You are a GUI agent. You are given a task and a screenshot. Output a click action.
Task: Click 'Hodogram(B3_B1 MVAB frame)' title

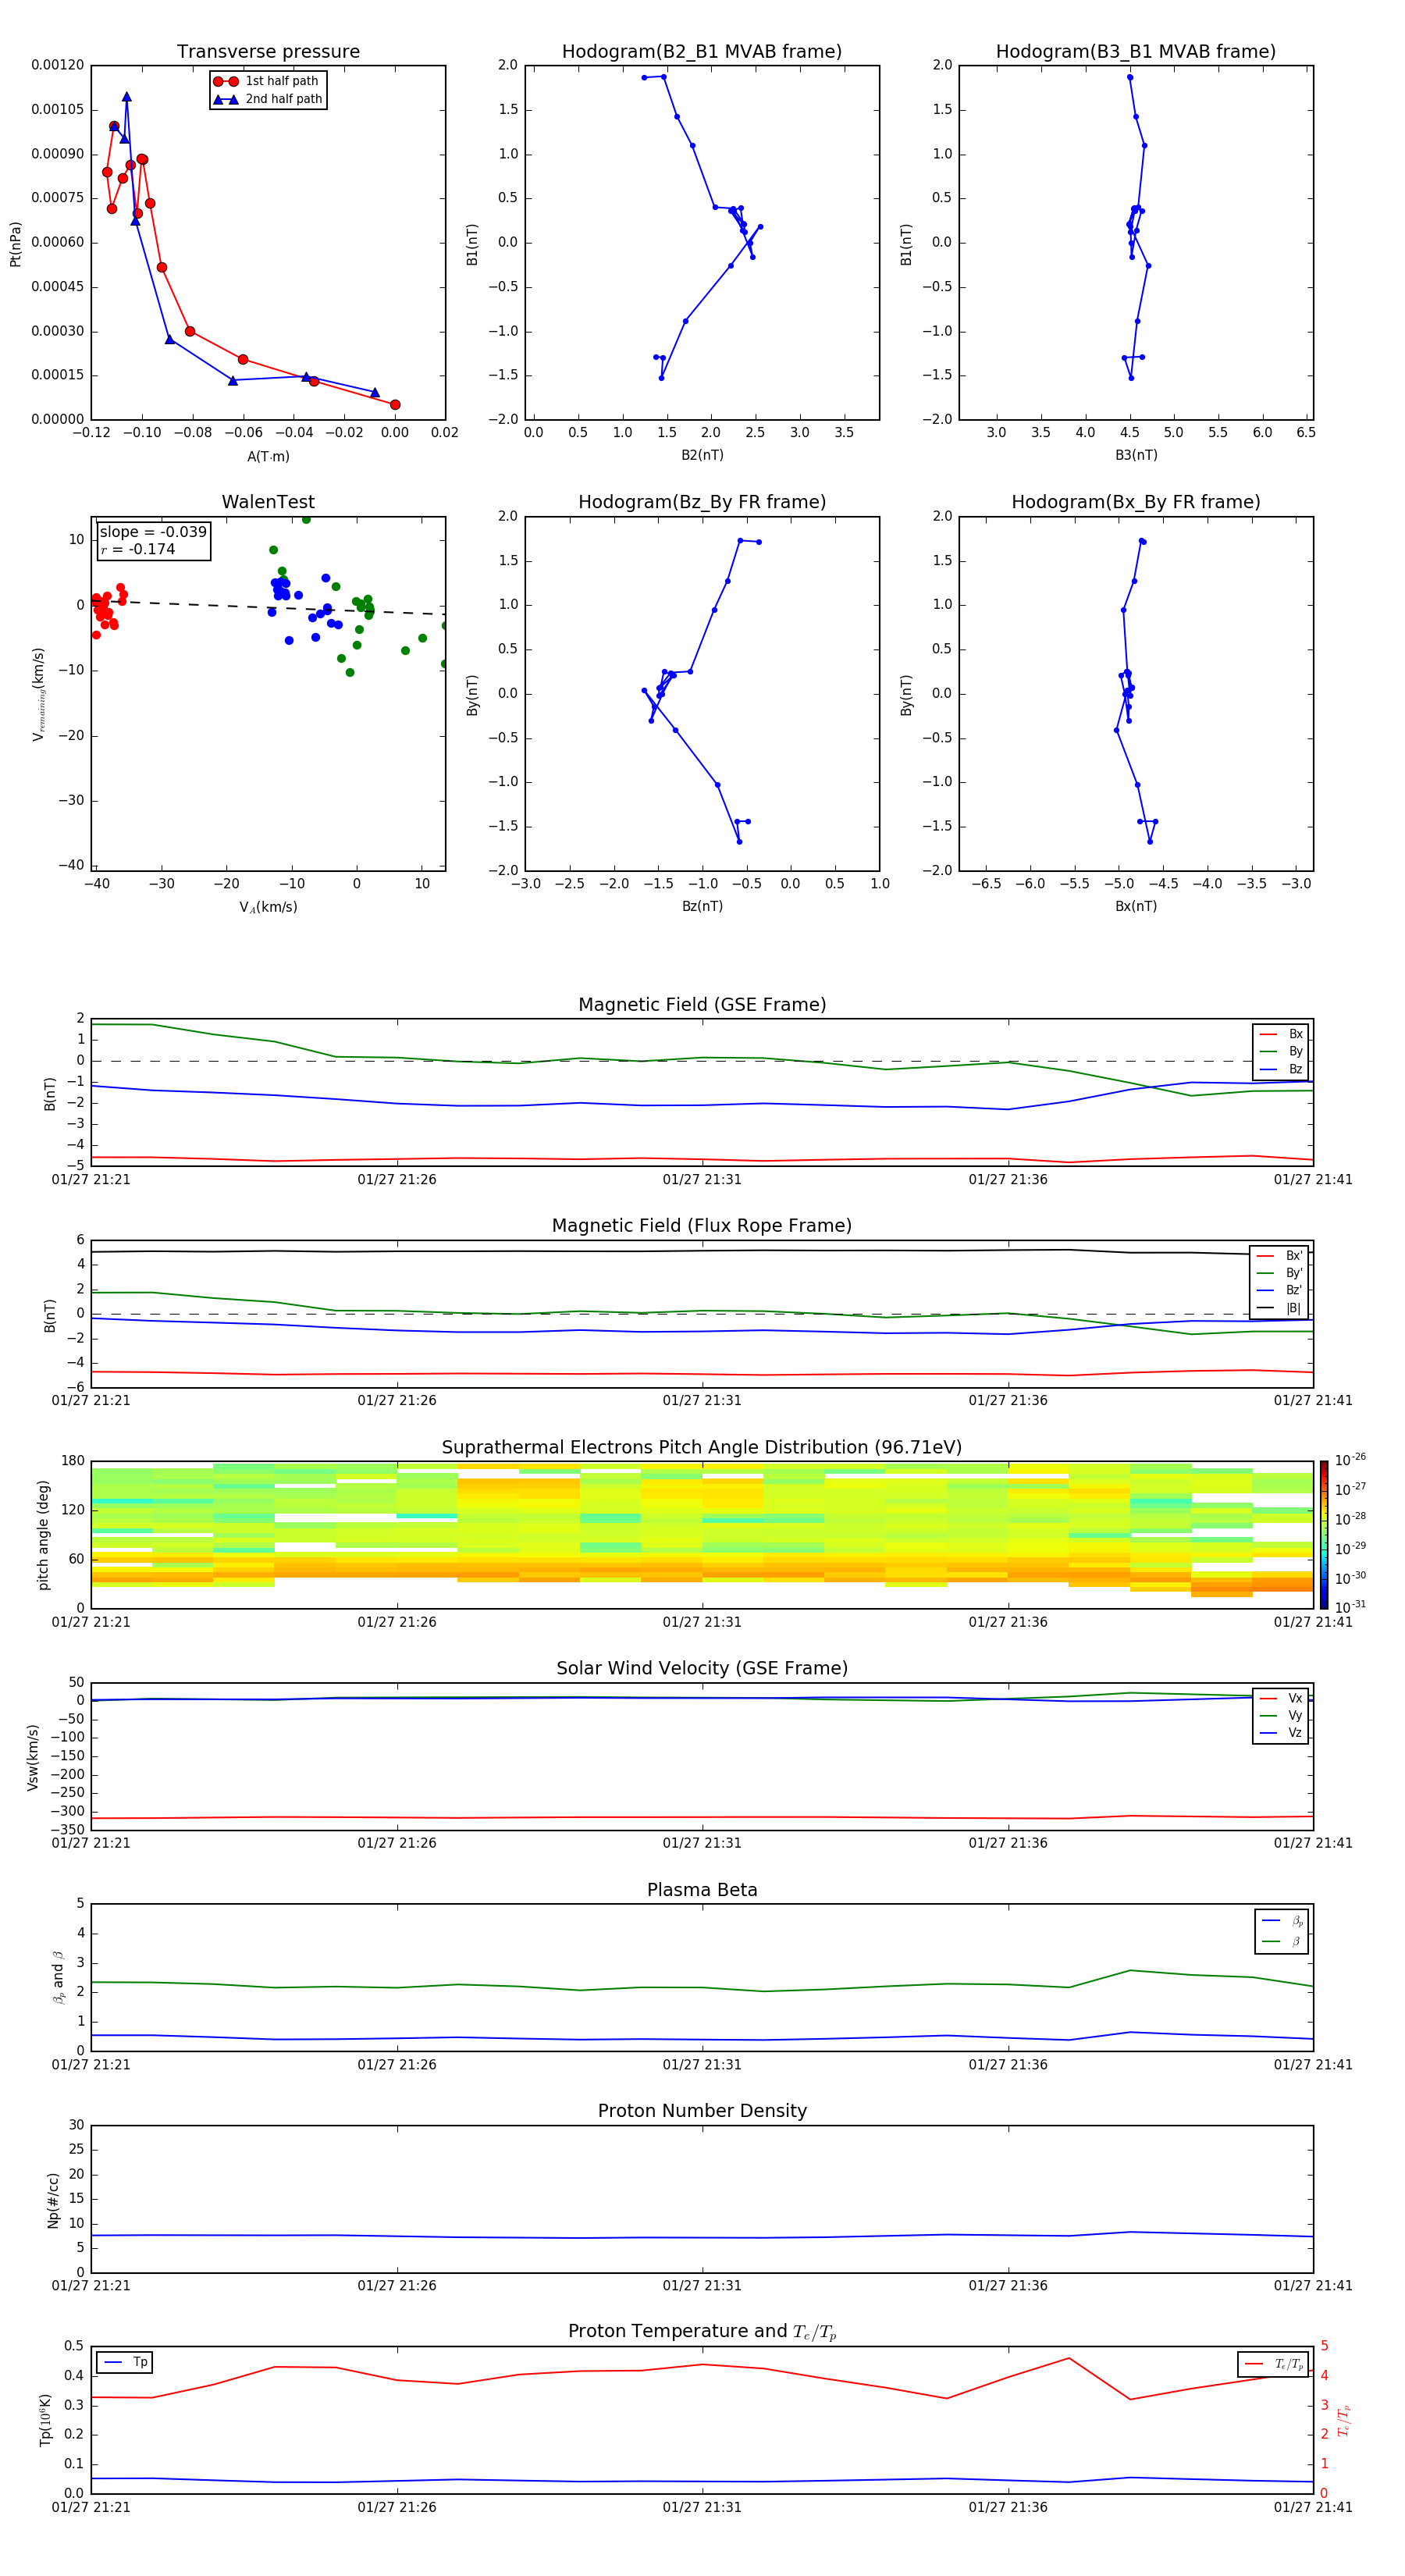point(1136,51)
